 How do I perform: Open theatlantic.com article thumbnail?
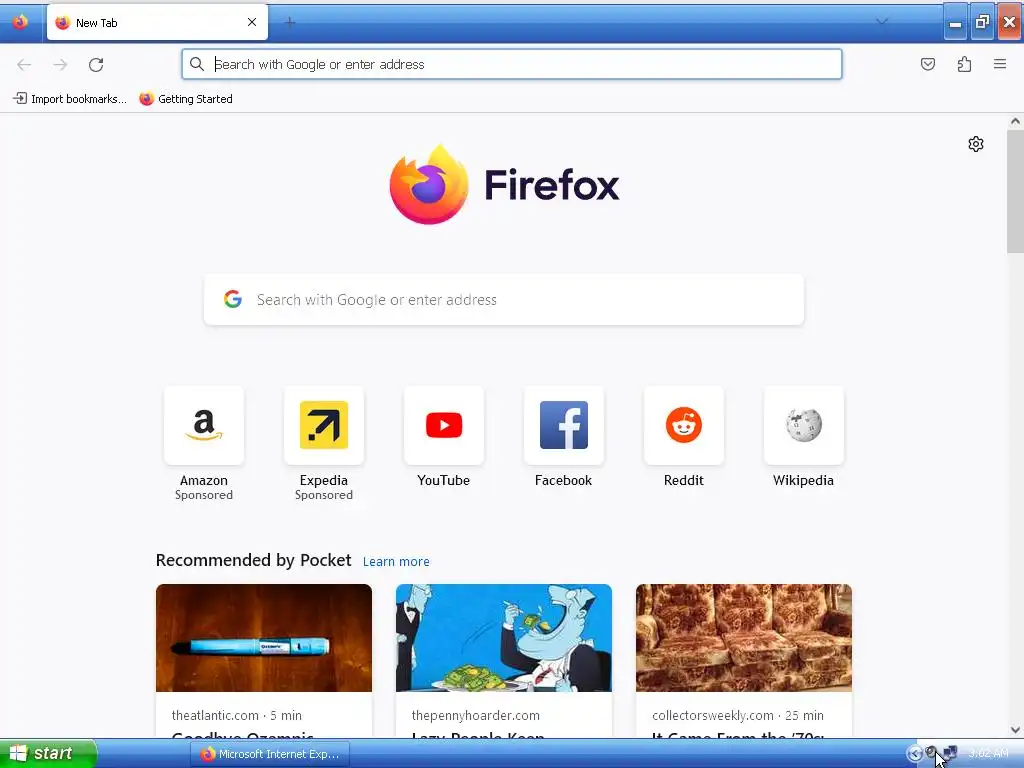[264, 638]
